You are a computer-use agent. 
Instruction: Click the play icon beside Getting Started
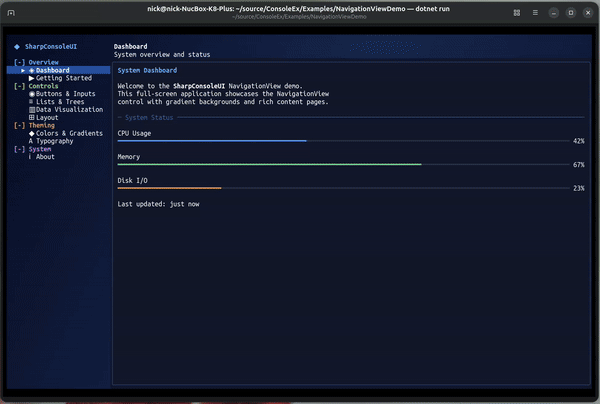pyautogui.click(x=31, y=78)
